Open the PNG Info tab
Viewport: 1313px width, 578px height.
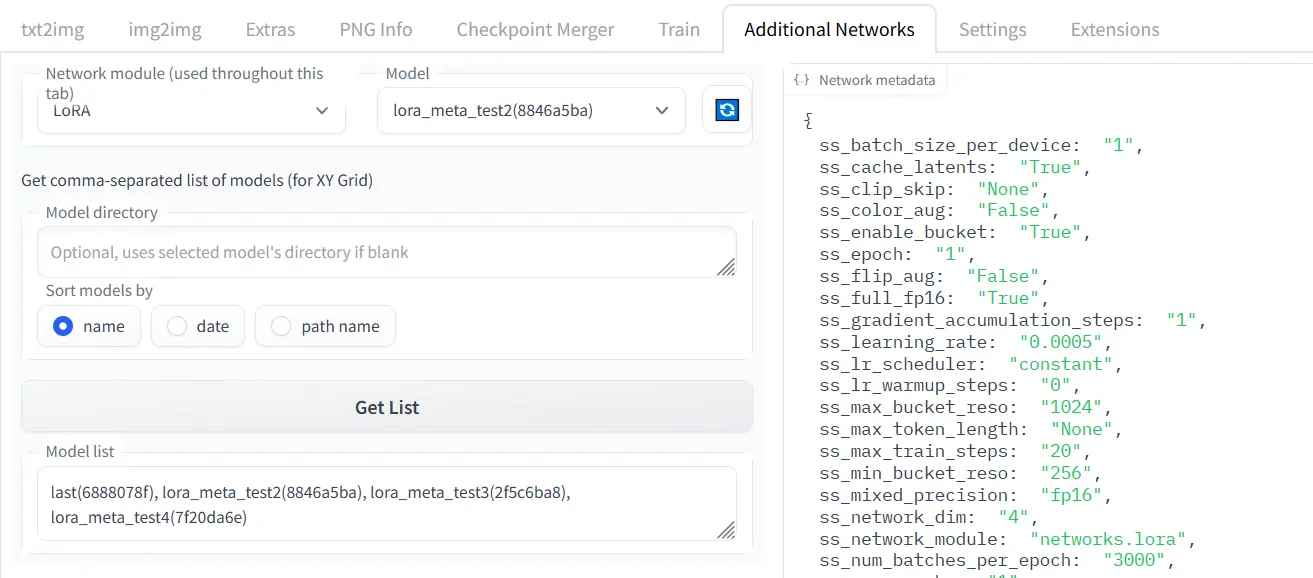(376, 29)
